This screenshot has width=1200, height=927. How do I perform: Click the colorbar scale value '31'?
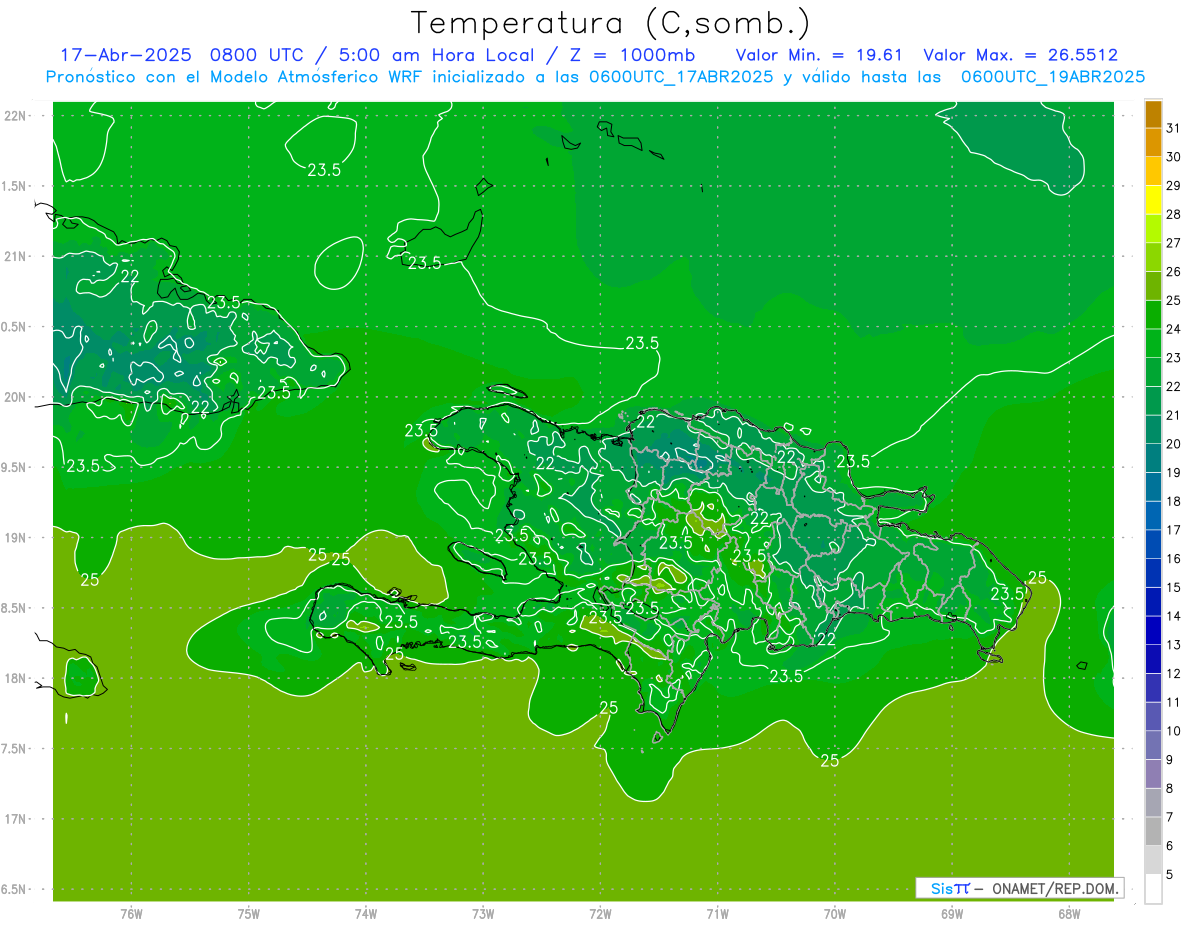pyautogui.click(x=1174, y=128)
